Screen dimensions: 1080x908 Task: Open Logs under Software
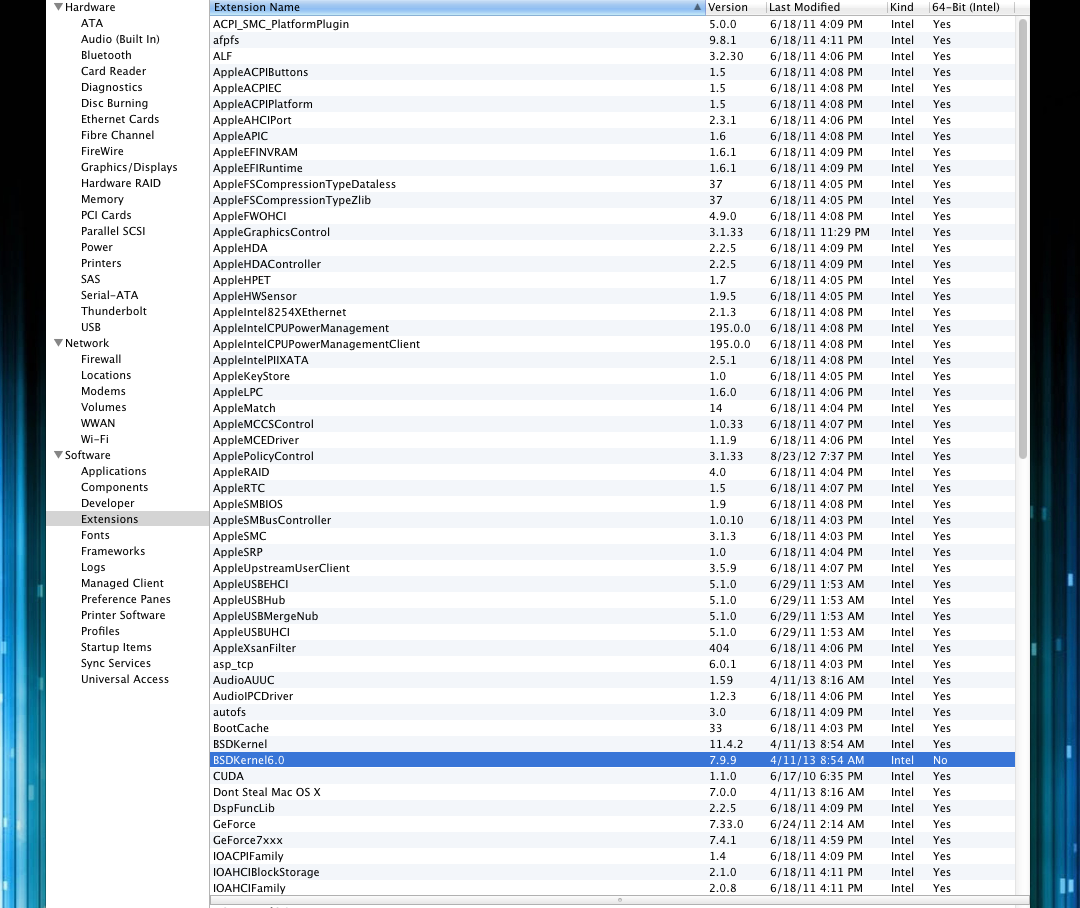click(93, 567)
